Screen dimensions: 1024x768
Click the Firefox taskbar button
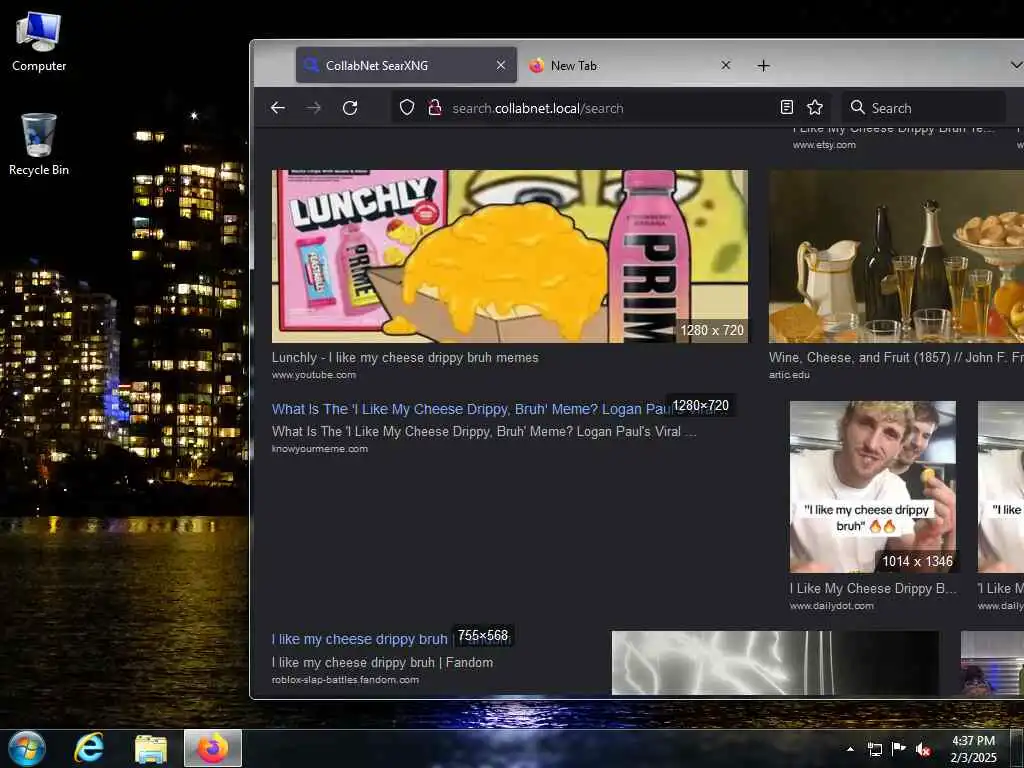coord(213,748)
